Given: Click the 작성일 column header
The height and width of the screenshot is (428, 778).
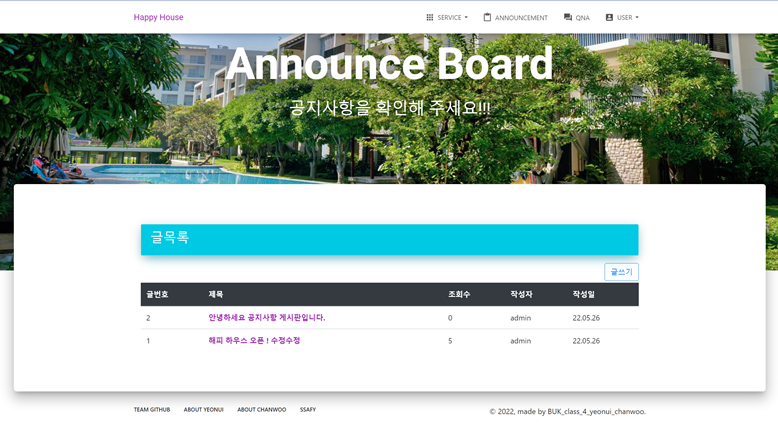Looking at the screenshot, I should 584,294.
